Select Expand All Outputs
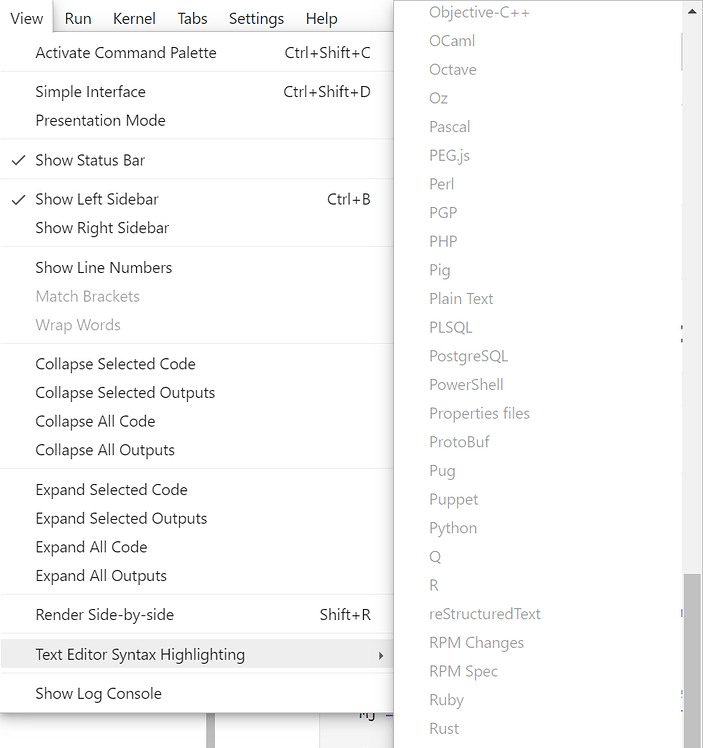This screenshot has width=703, height=748. [101, 576]
